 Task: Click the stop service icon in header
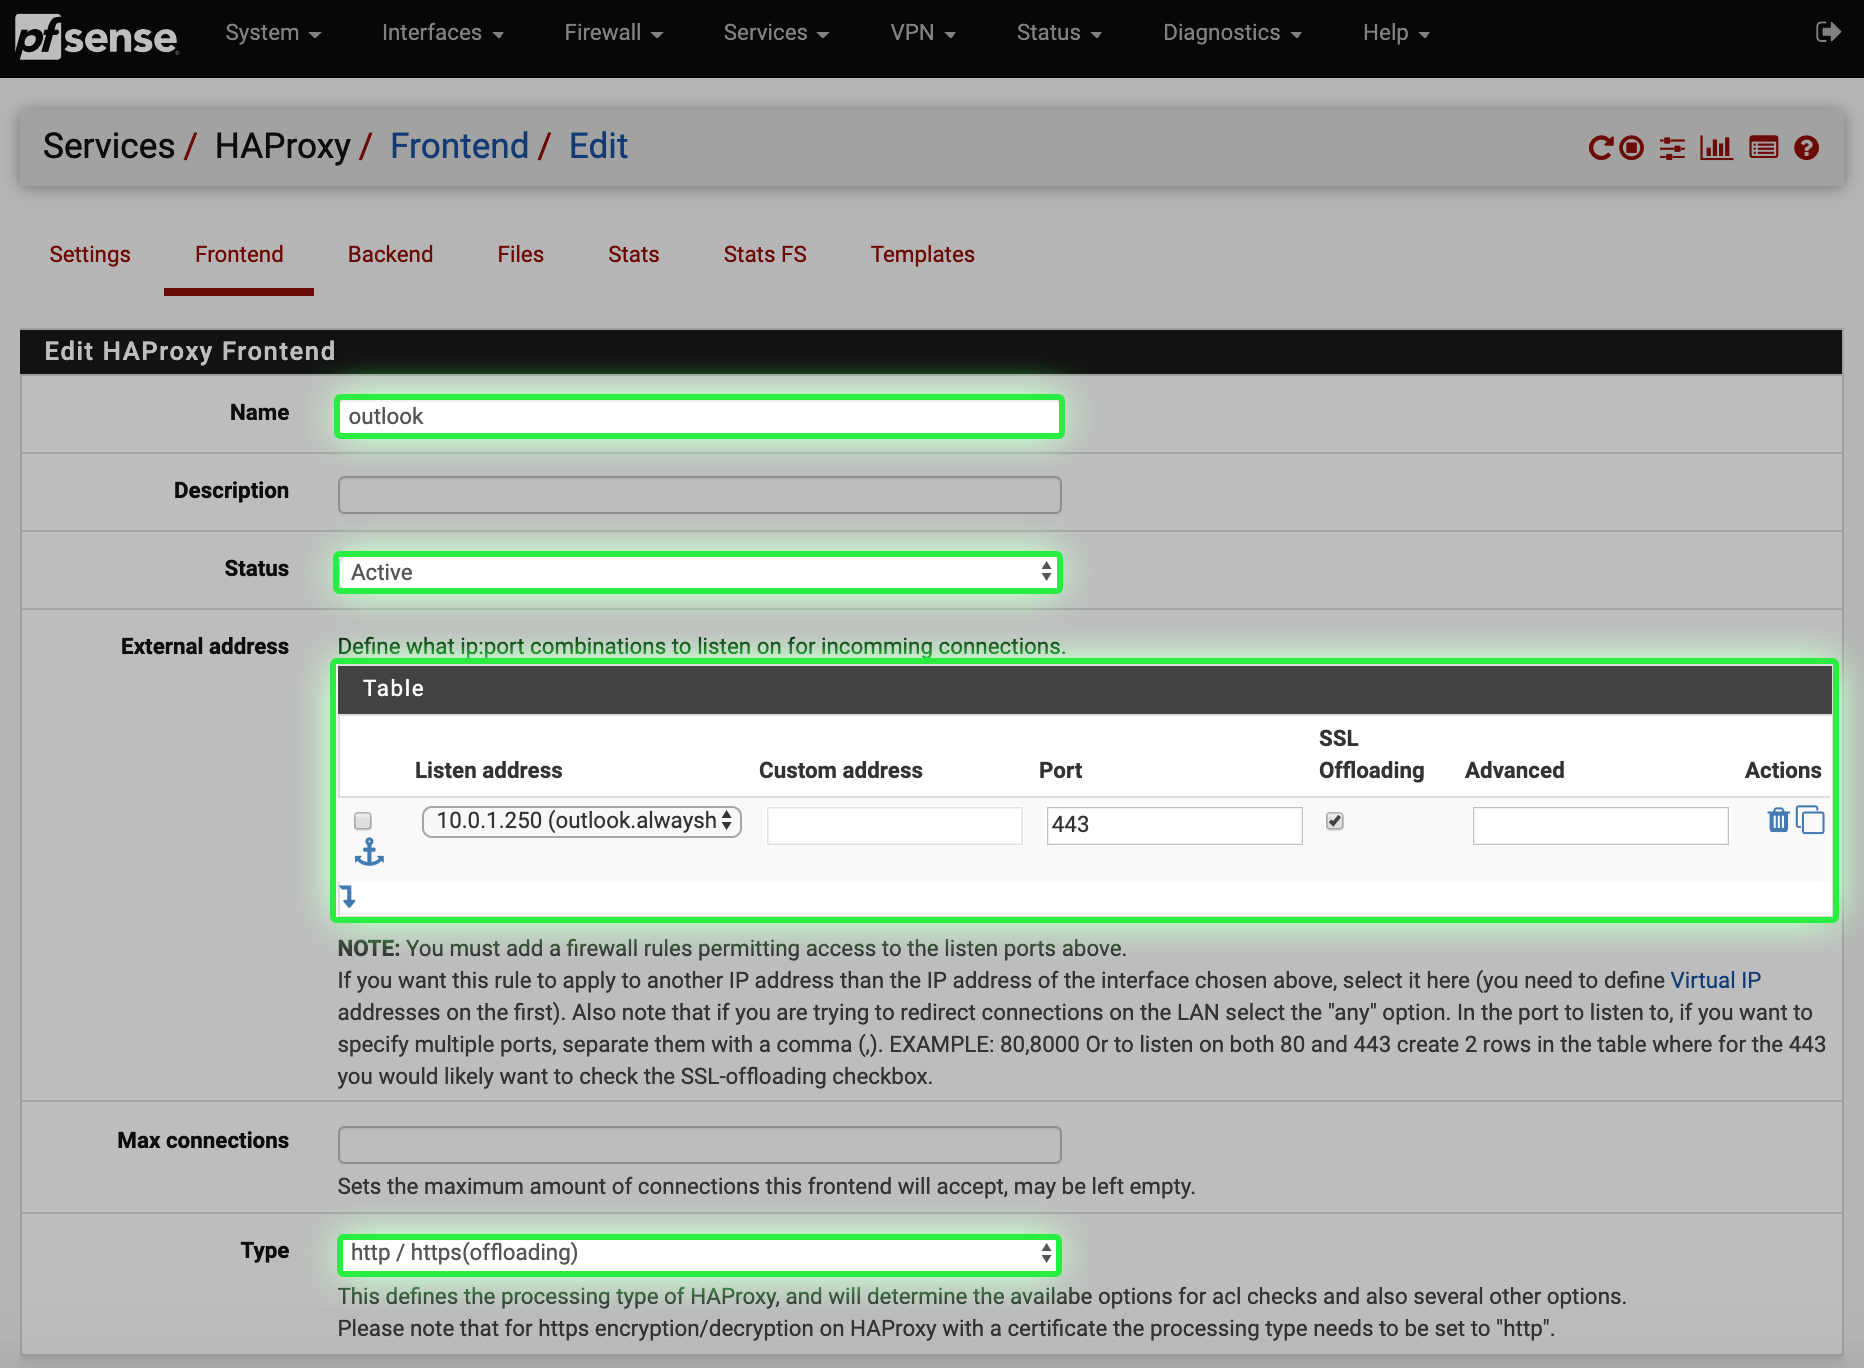1631,148
